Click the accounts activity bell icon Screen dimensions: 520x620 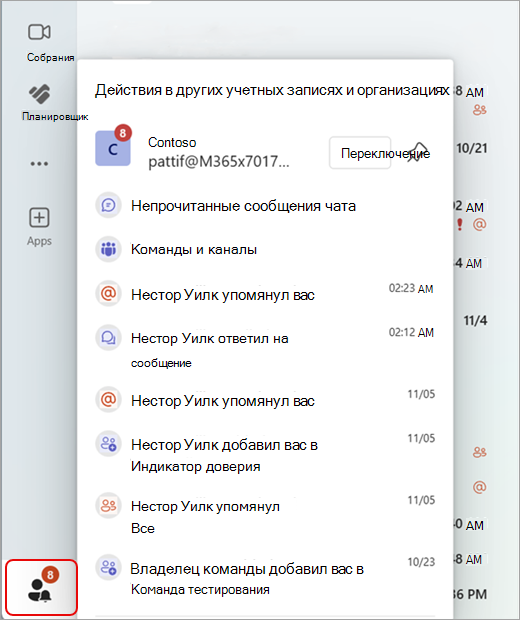[x=41, y=588]
